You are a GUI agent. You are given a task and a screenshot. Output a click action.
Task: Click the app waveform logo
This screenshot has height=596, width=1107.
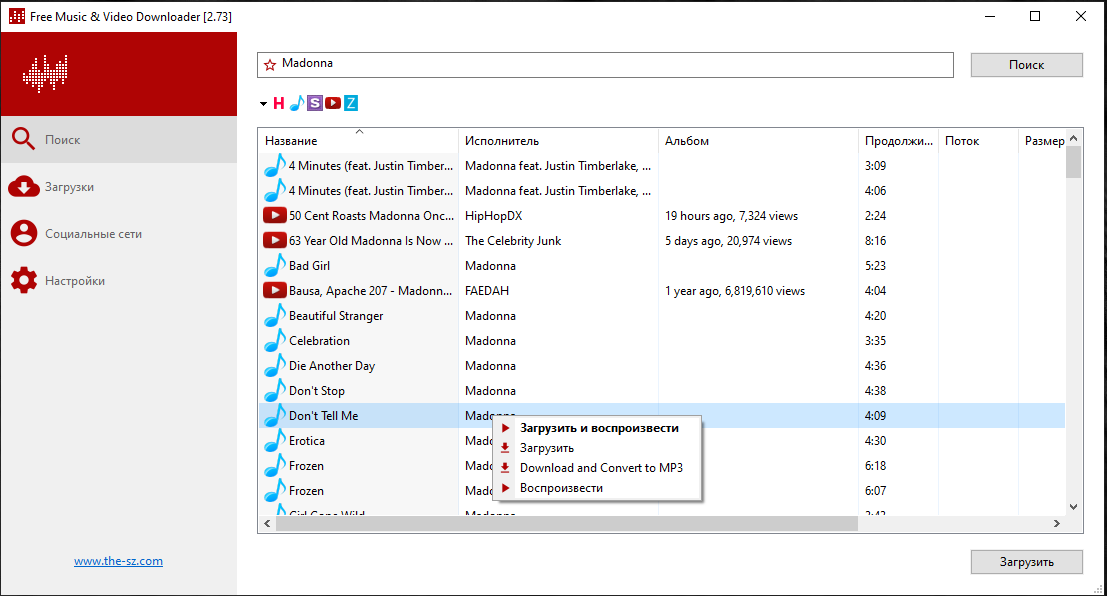point(45,73)
